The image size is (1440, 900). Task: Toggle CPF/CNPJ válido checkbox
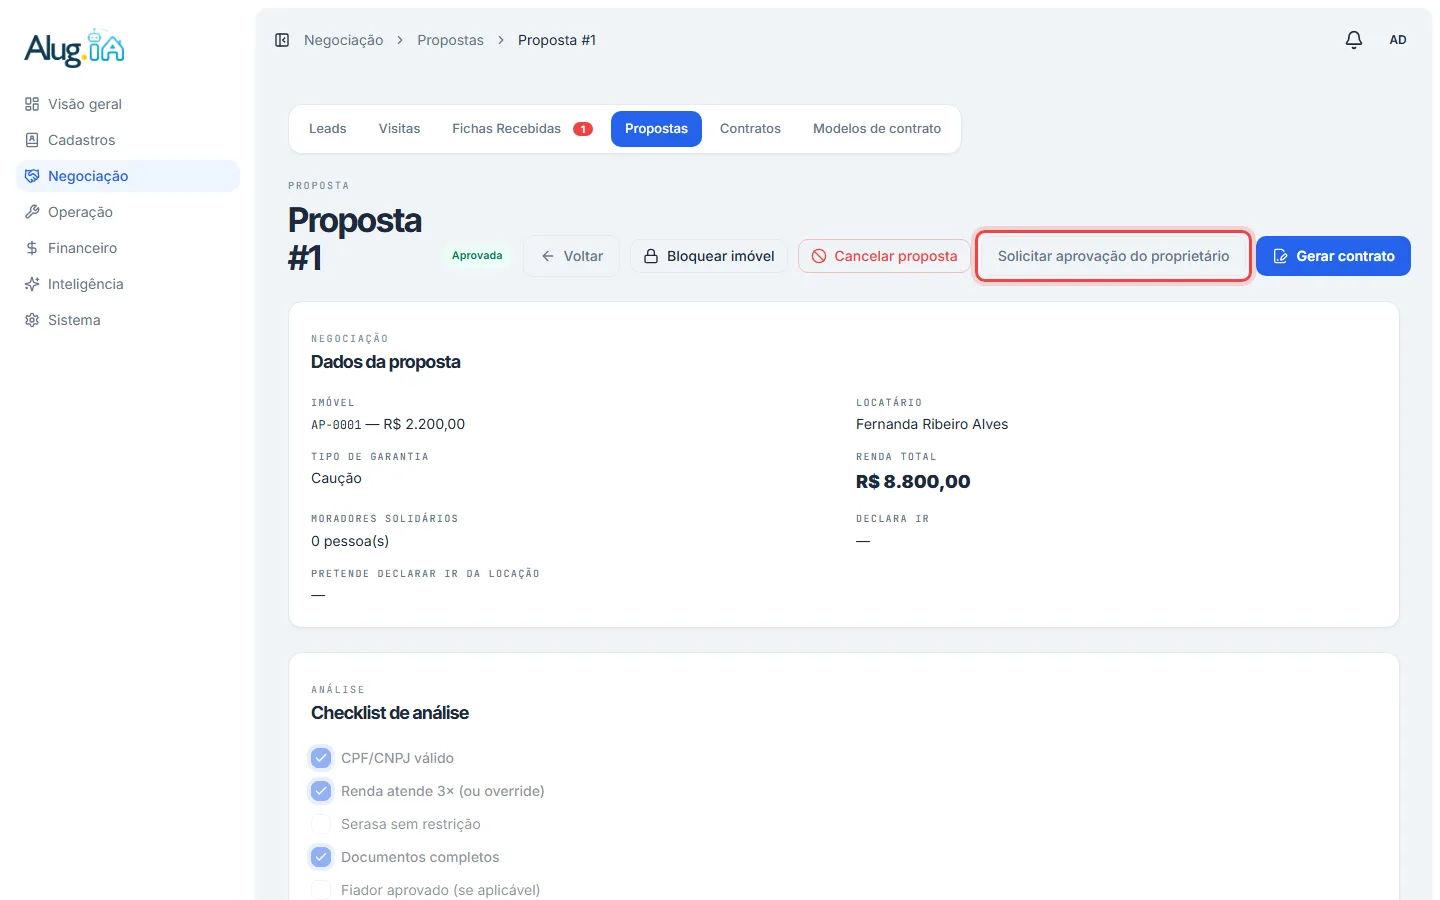[321, 758]
